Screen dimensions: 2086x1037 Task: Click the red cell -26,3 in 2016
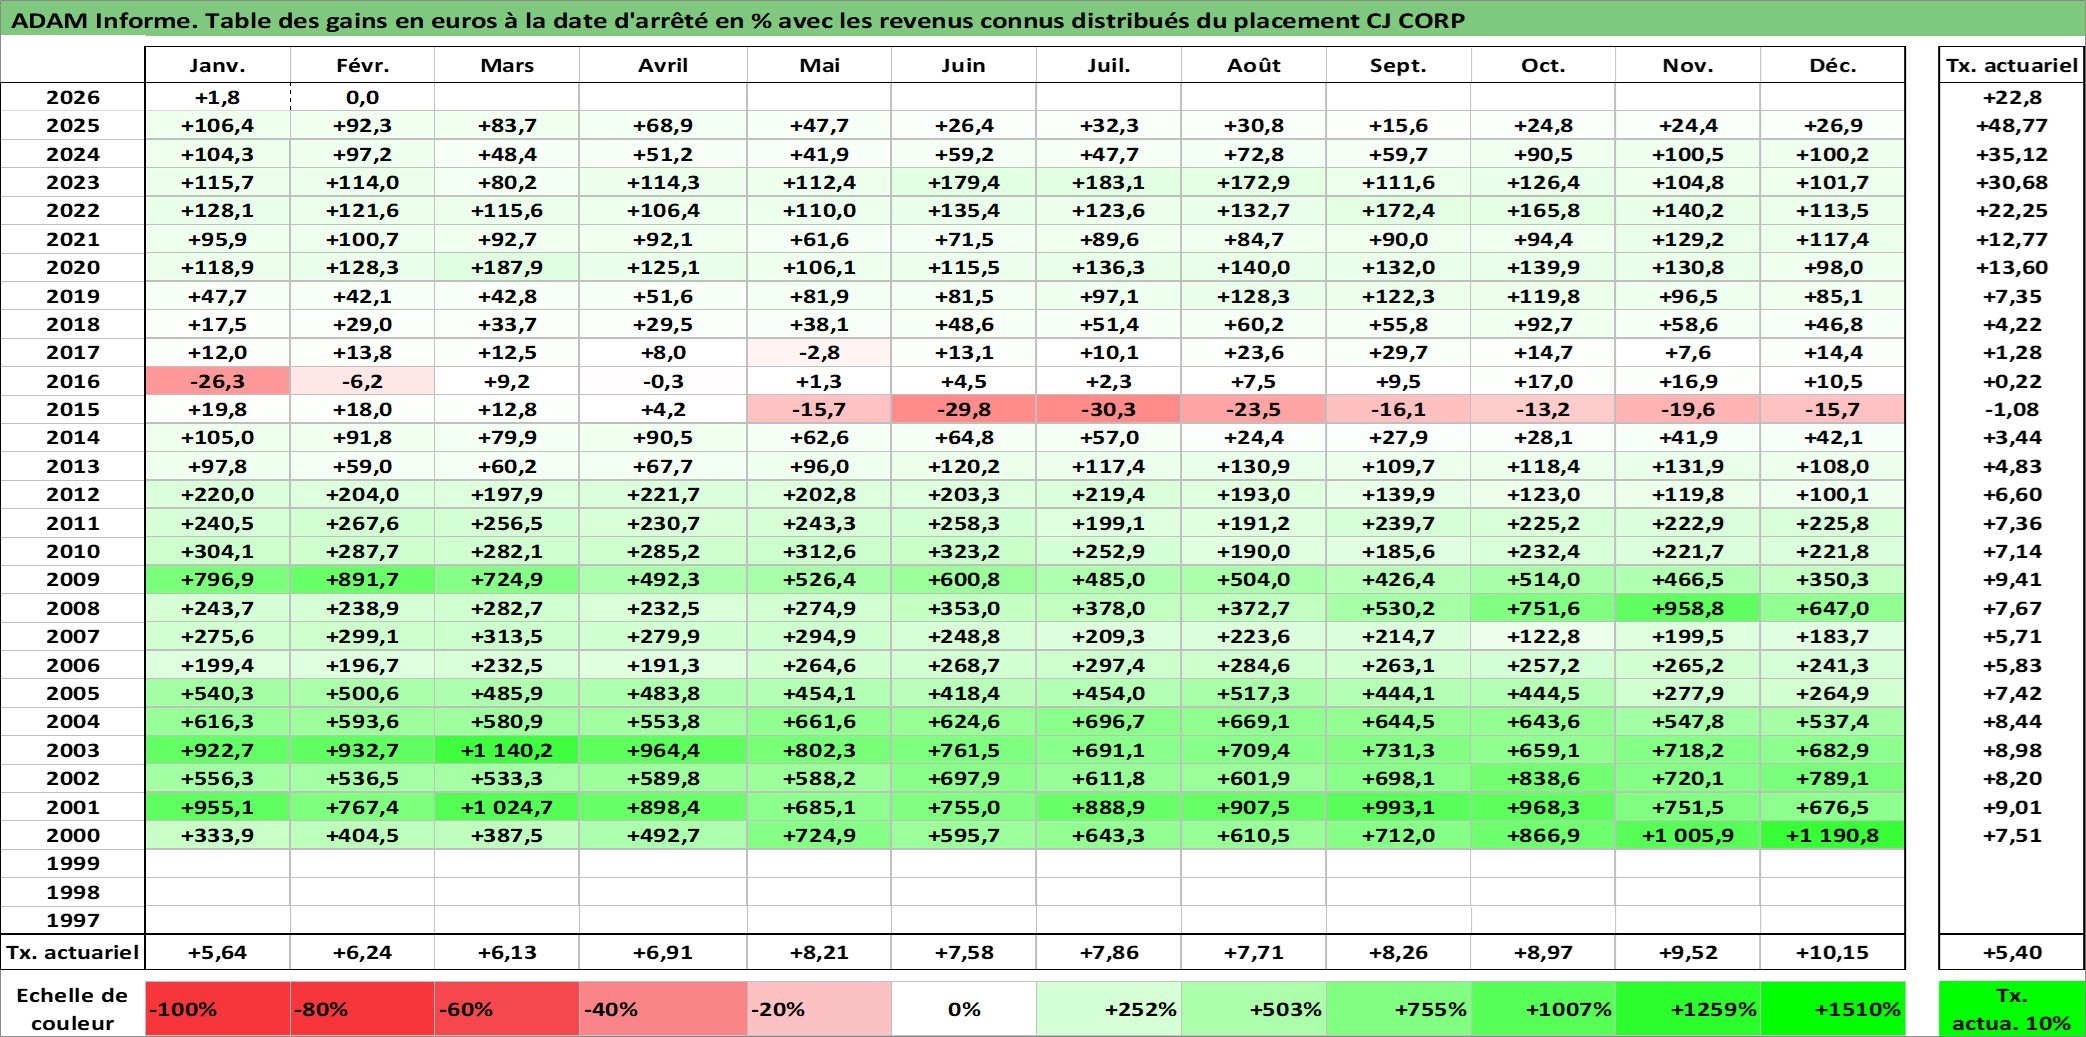(x=218, y=381)
